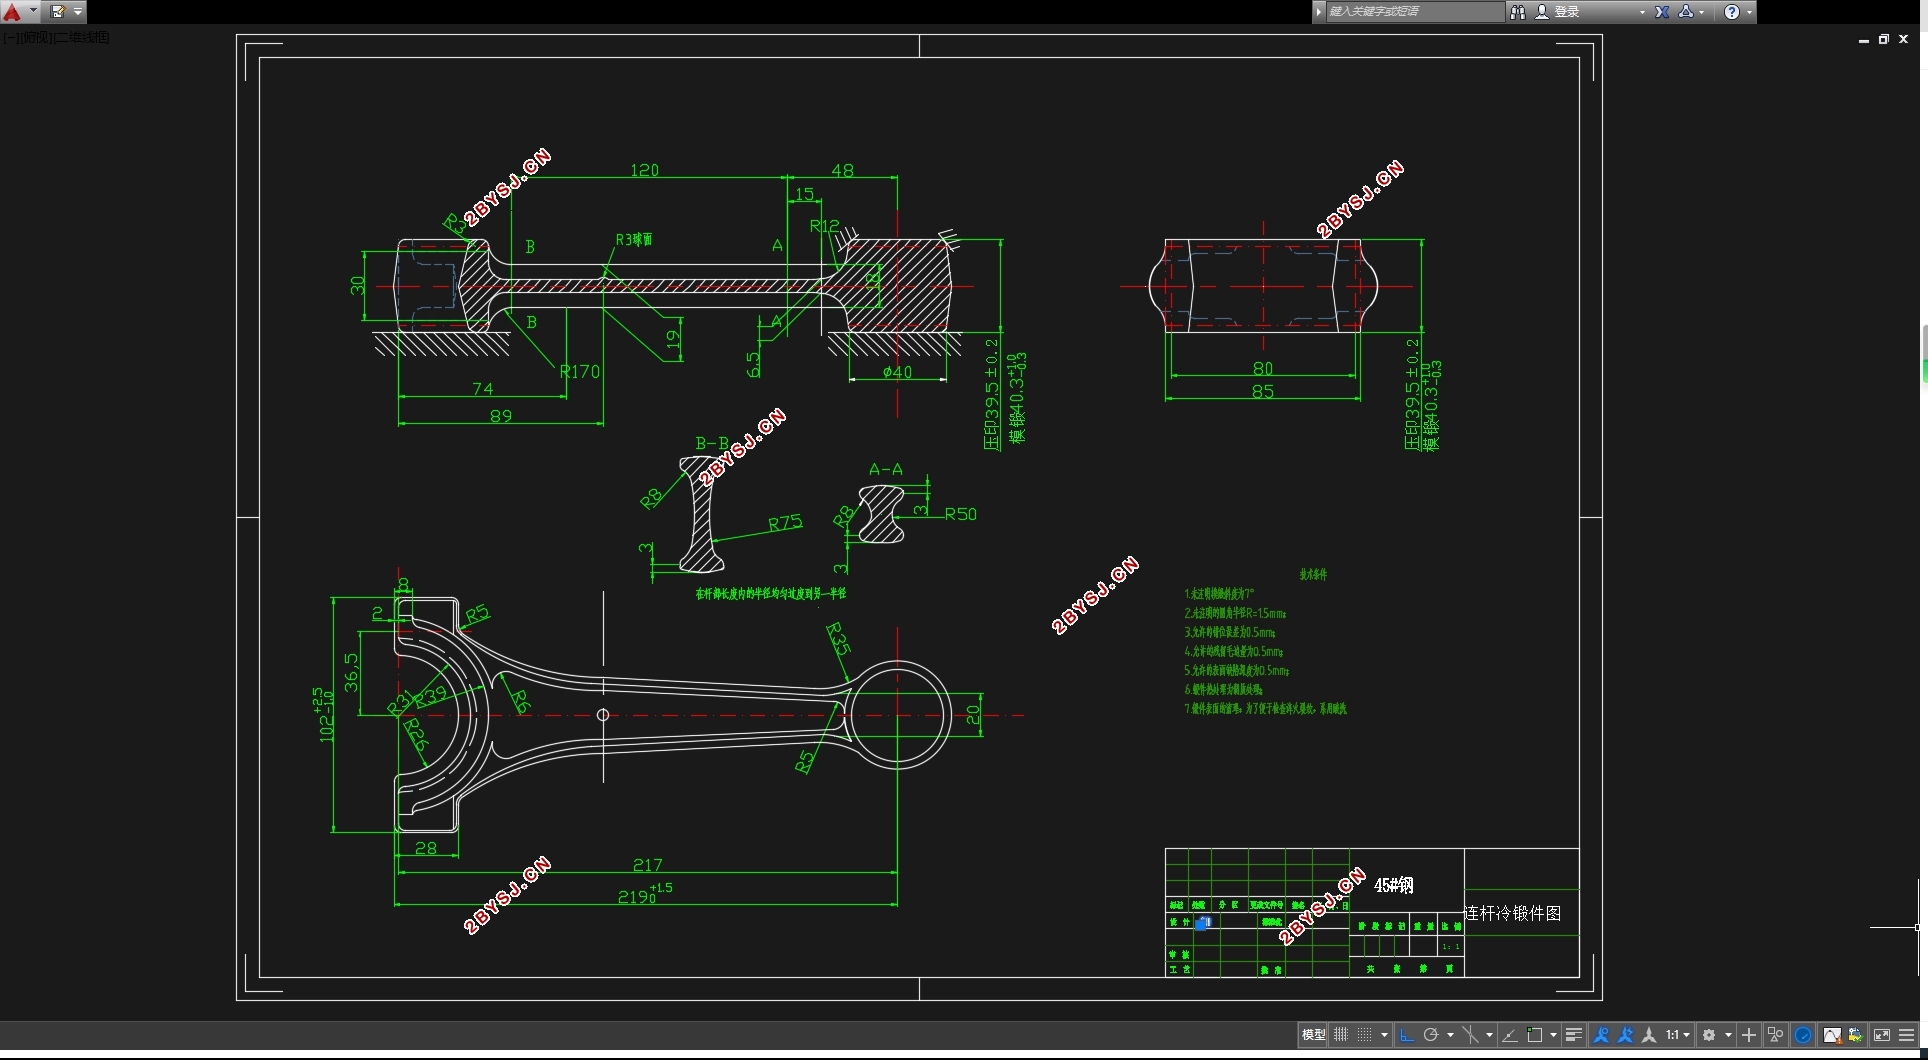Open the annotation scale 1:1 dropdown
Image resolution: width=1928 pixels, height=1060 pixels.
(x=1678, y=1034)
